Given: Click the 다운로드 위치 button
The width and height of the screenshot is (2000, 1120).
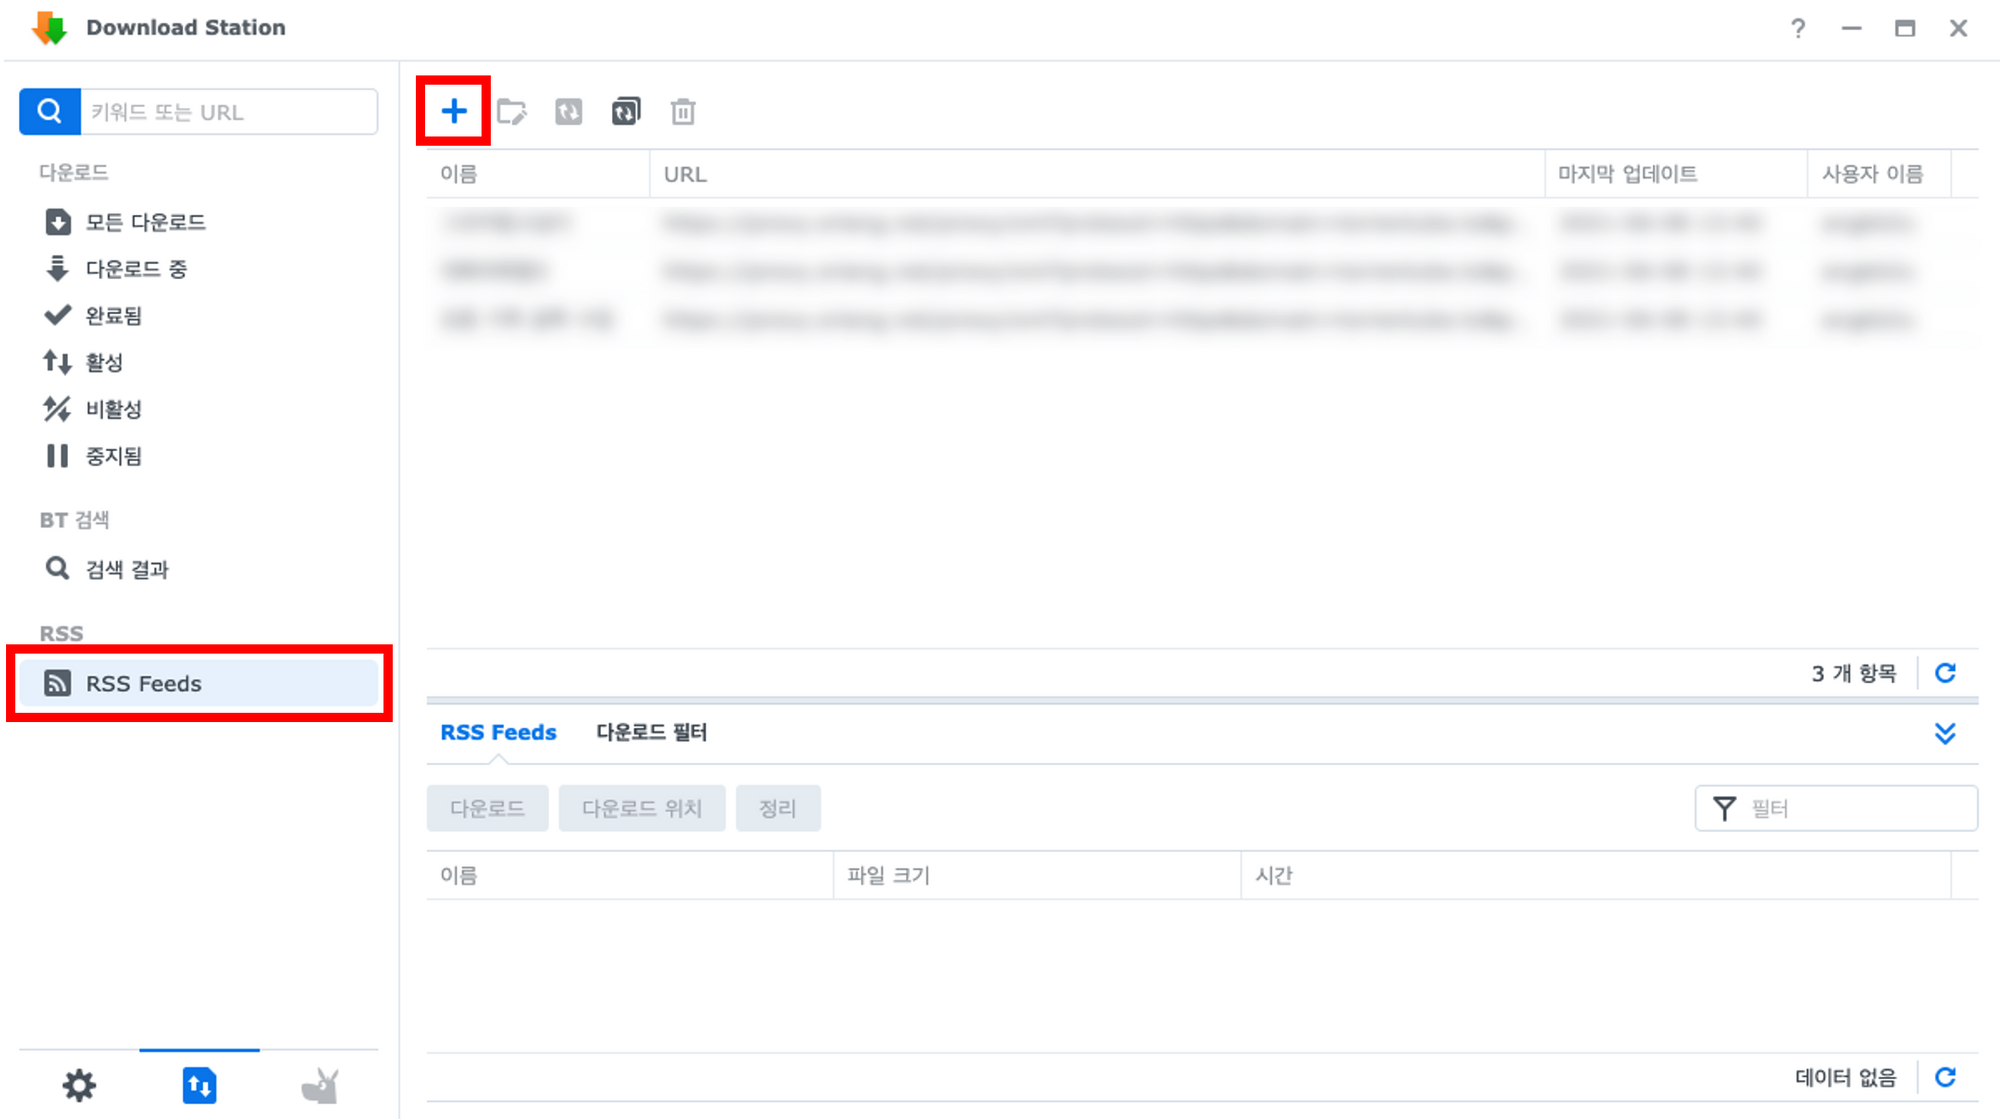Looking at the screenshot, I should tap(641, 808).
